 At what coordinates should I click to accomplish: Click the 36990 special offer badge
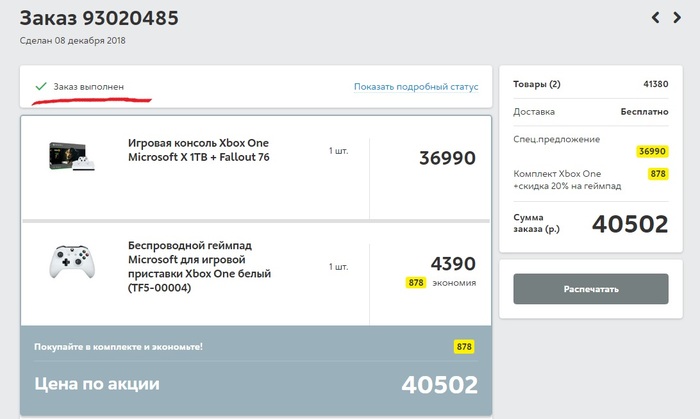[x=652, y=151]
